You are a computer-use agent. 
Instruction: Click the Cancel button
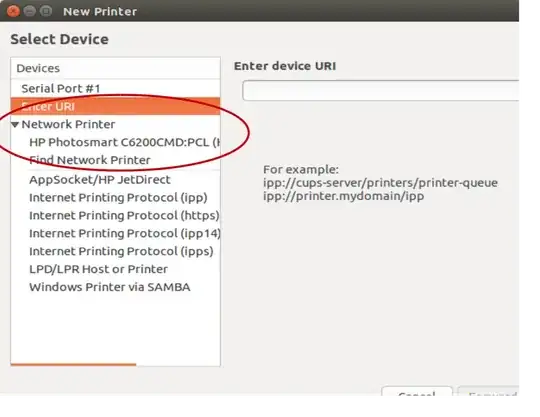click(x=417, y=392)
